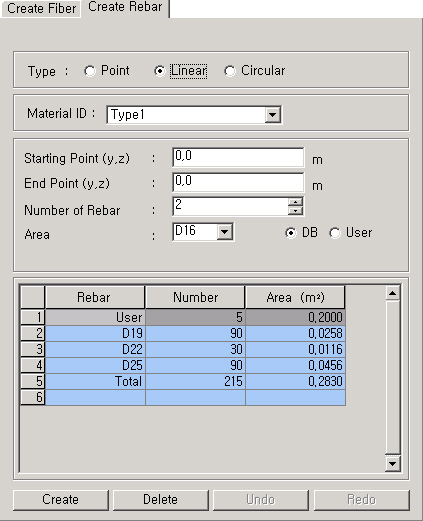Image resolution: width=423 pixels, height=521 pixels.
Task: Expand the D16 area size dropdown
Action: (225, 232)
